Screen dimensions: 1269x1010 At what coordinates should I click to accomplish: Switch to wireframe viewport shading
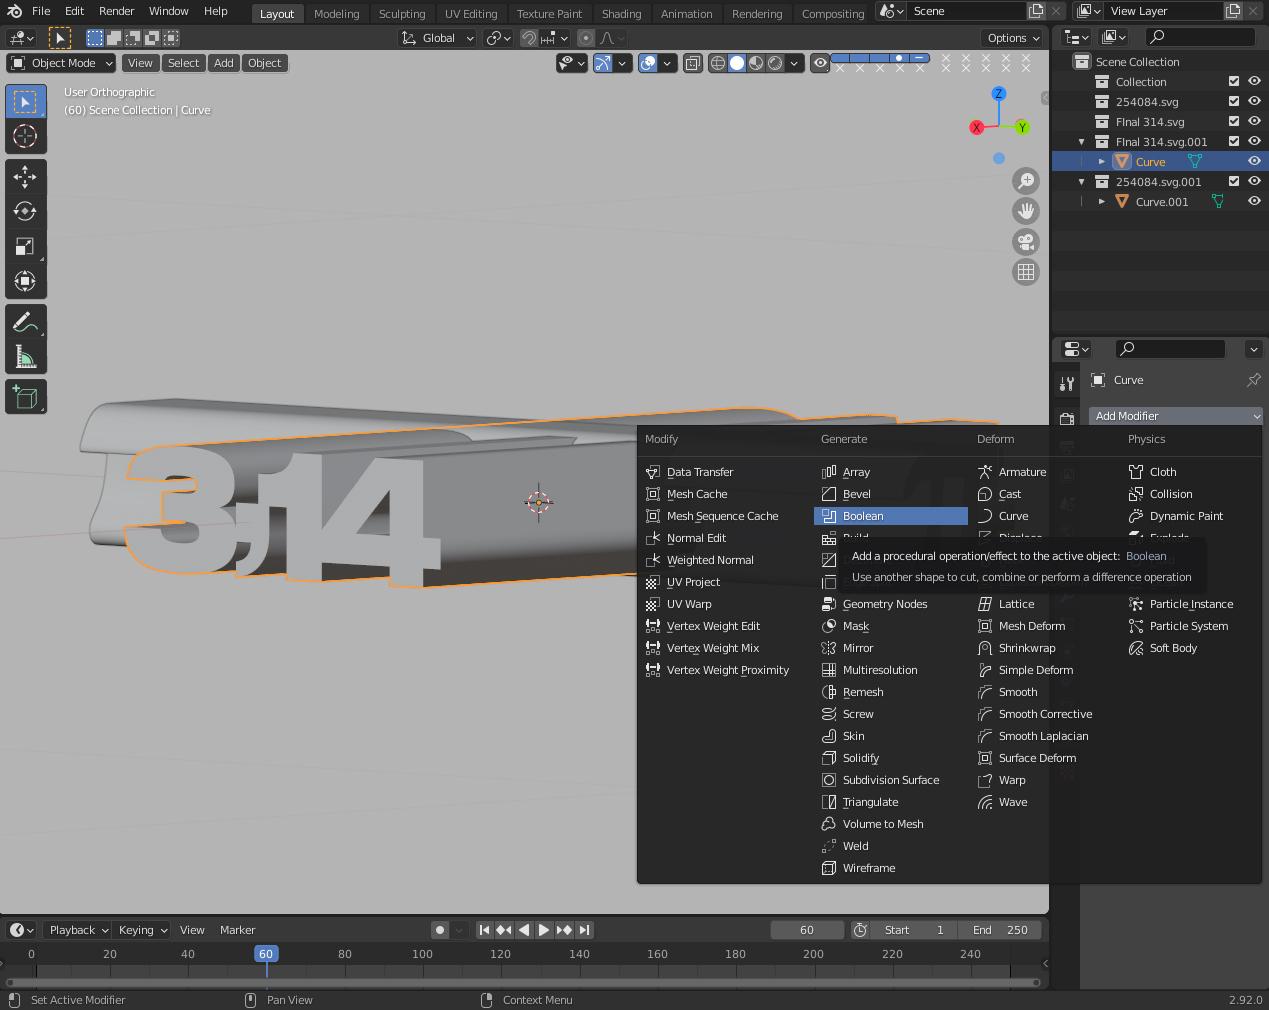pos(718,63)
